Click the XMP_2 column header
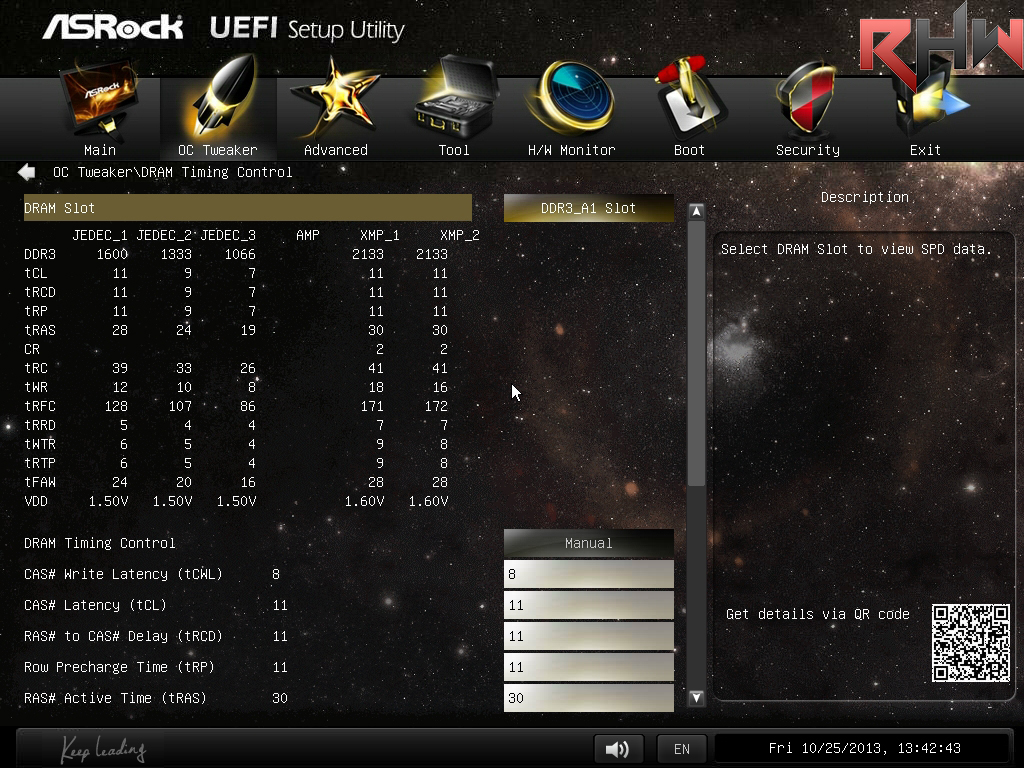 [460, 235]
